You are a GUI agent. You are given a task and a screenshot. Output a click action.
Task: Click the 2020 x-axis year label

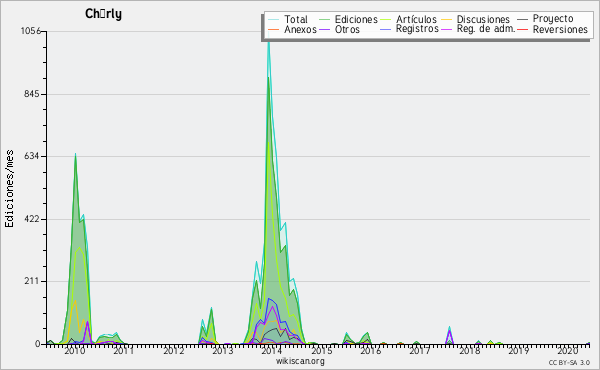pos(568,350)
